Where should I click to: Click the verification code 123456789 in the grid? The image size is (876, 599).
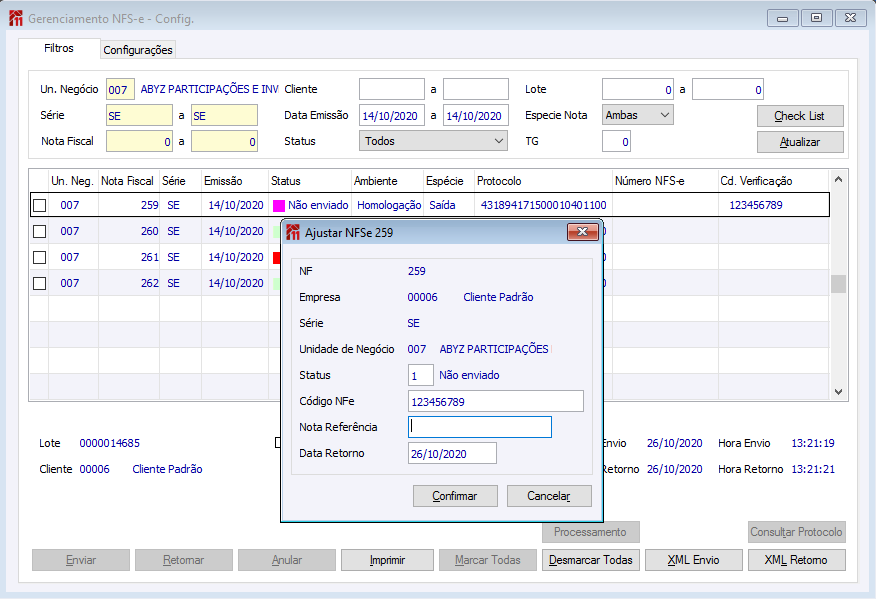756,205
